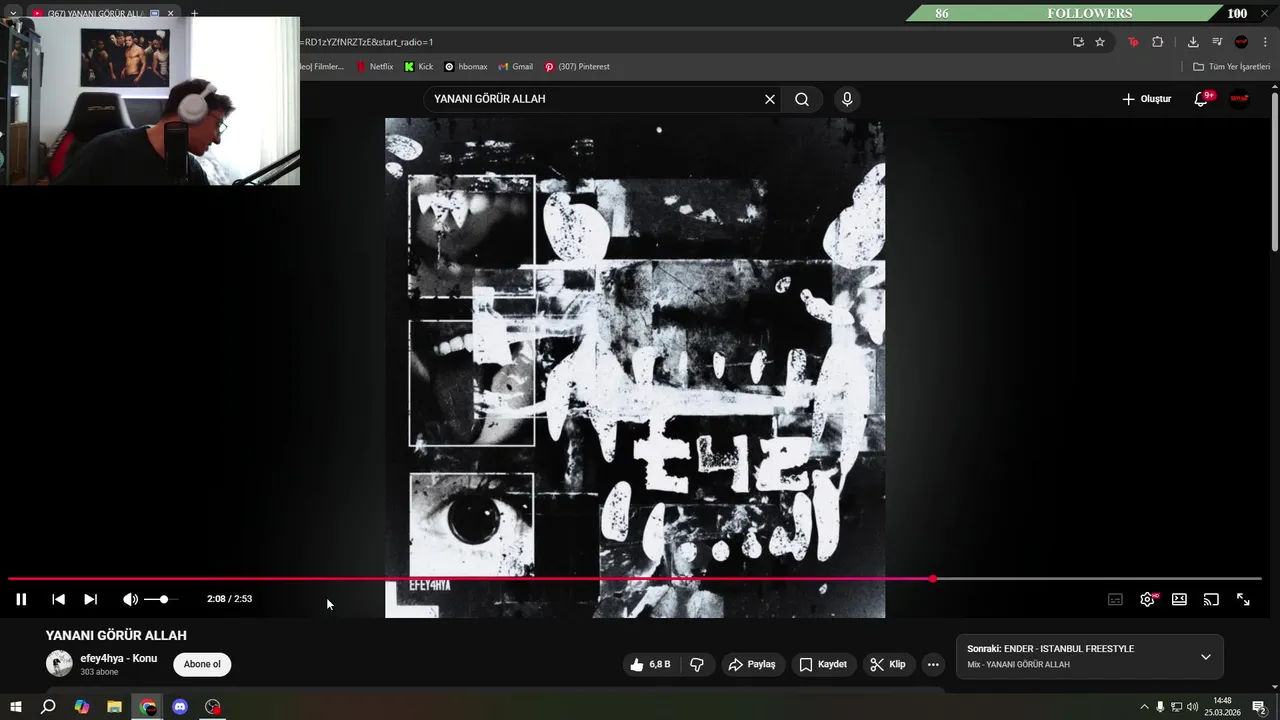
Task: Open Chrome media controls icon
Action: [x=1217, y=42]
